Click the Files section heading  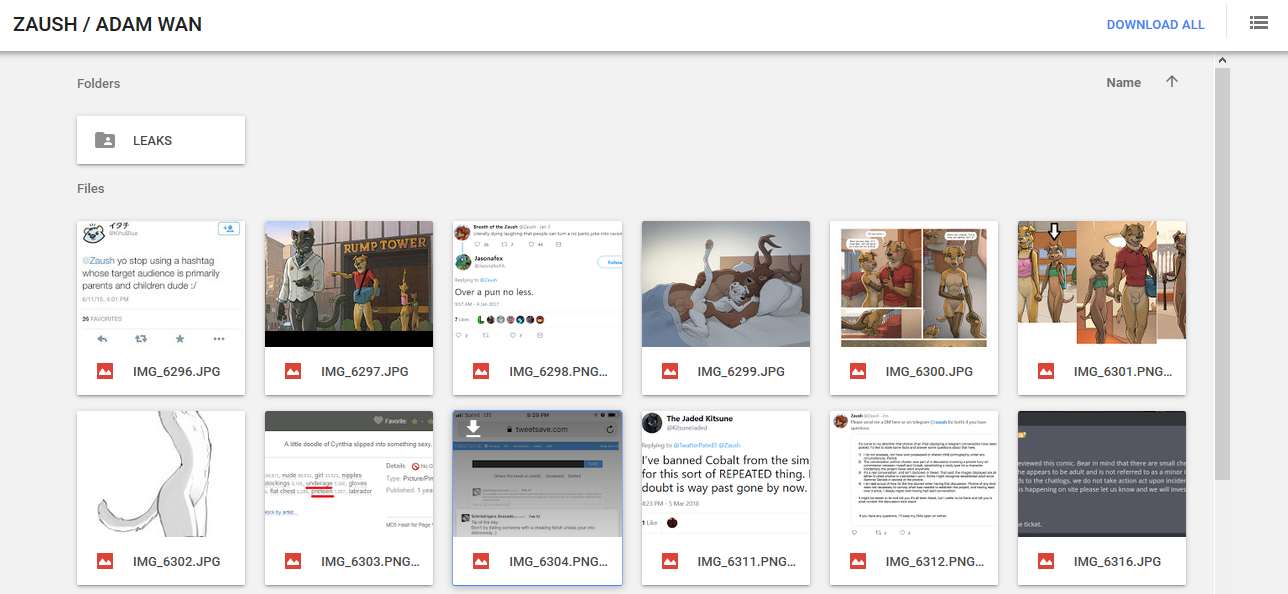90,188
